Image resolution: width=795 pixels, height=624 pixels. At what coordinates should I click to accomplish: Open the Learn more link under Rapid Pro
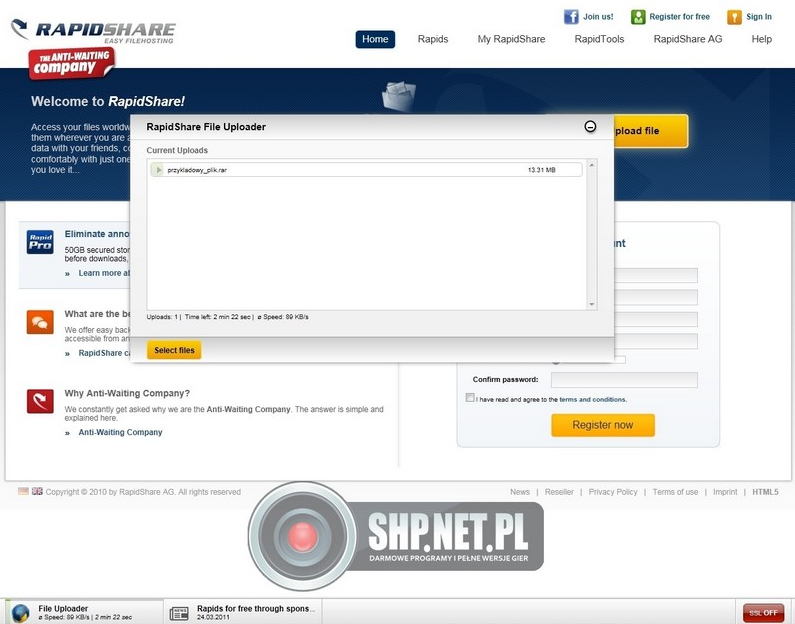click(104, 273)
